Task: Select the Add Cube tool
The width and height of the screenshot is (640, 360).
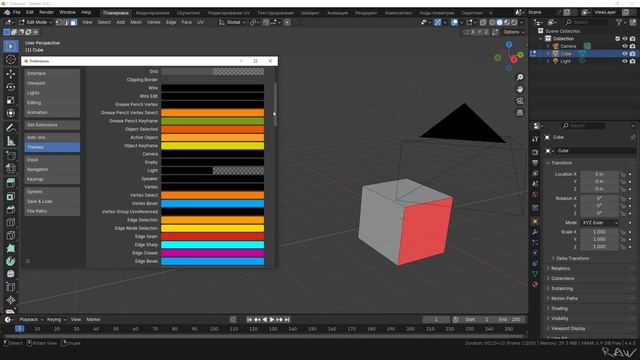Action: tap(11, 156)
